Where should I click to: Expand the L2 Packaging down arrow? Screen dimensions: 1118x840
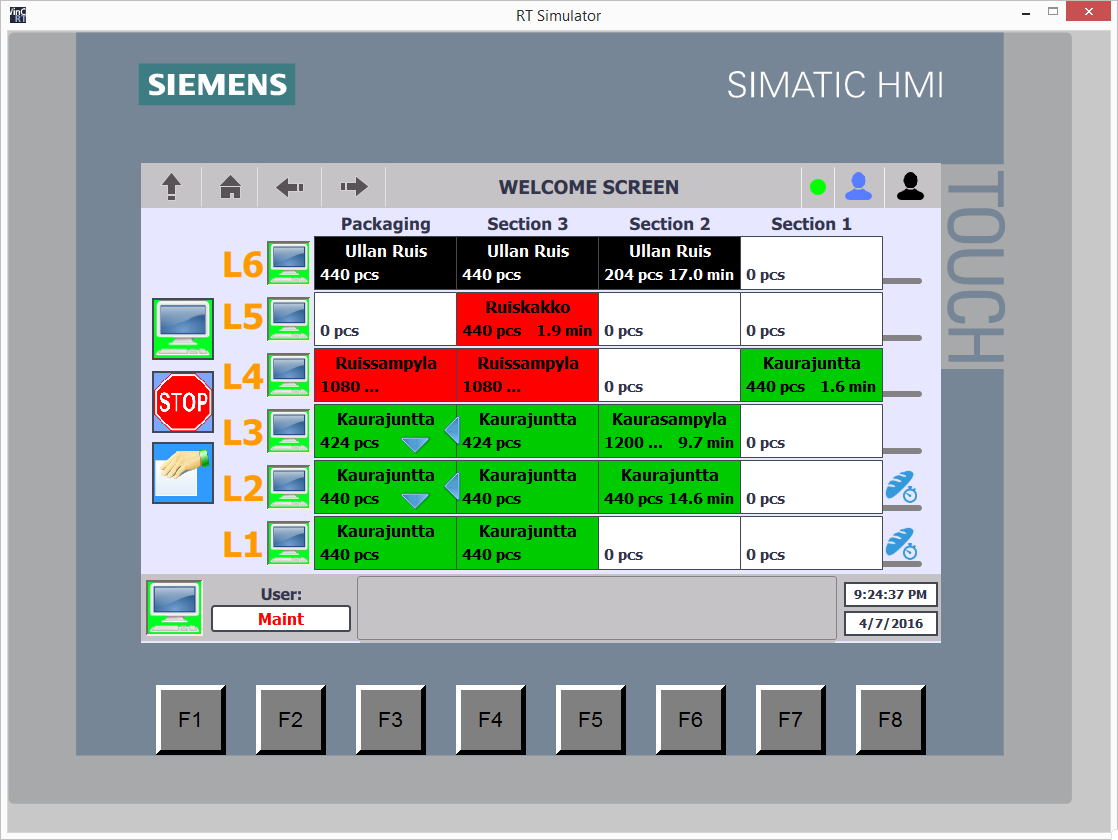click(x=415, y=500)
